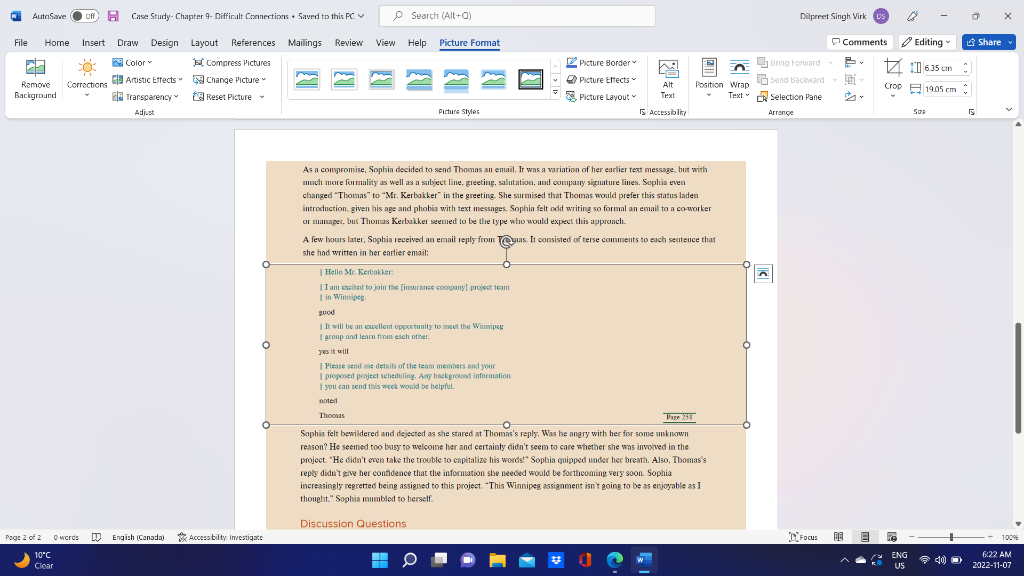Open Comments pane
The width and height of the screenshot is (1024, 576).
point(859,42)
